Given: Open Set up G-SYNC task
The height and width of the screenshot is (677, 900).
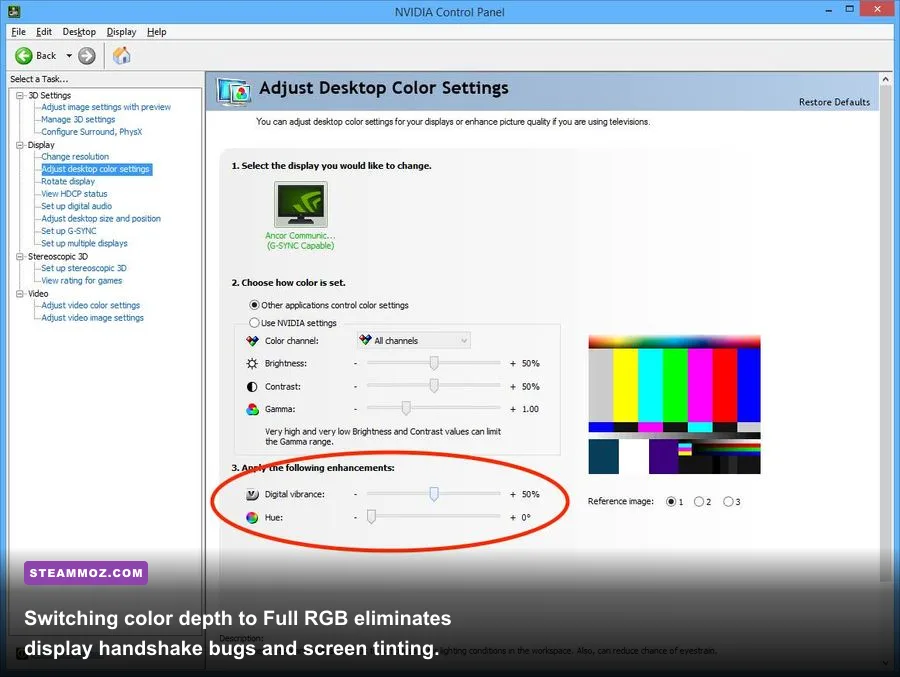Looking at the screenshot, I should pos(69,231).
